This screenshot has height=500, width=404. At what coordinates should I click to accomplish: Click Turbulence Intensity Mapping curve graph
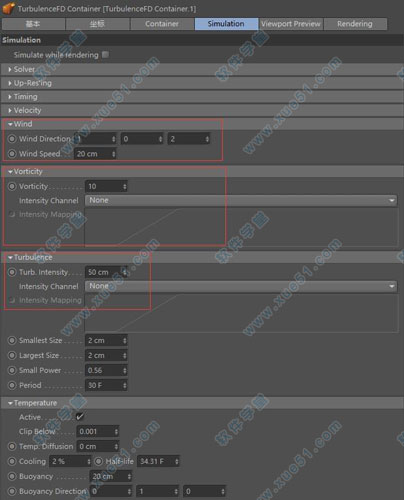(241, 313)
